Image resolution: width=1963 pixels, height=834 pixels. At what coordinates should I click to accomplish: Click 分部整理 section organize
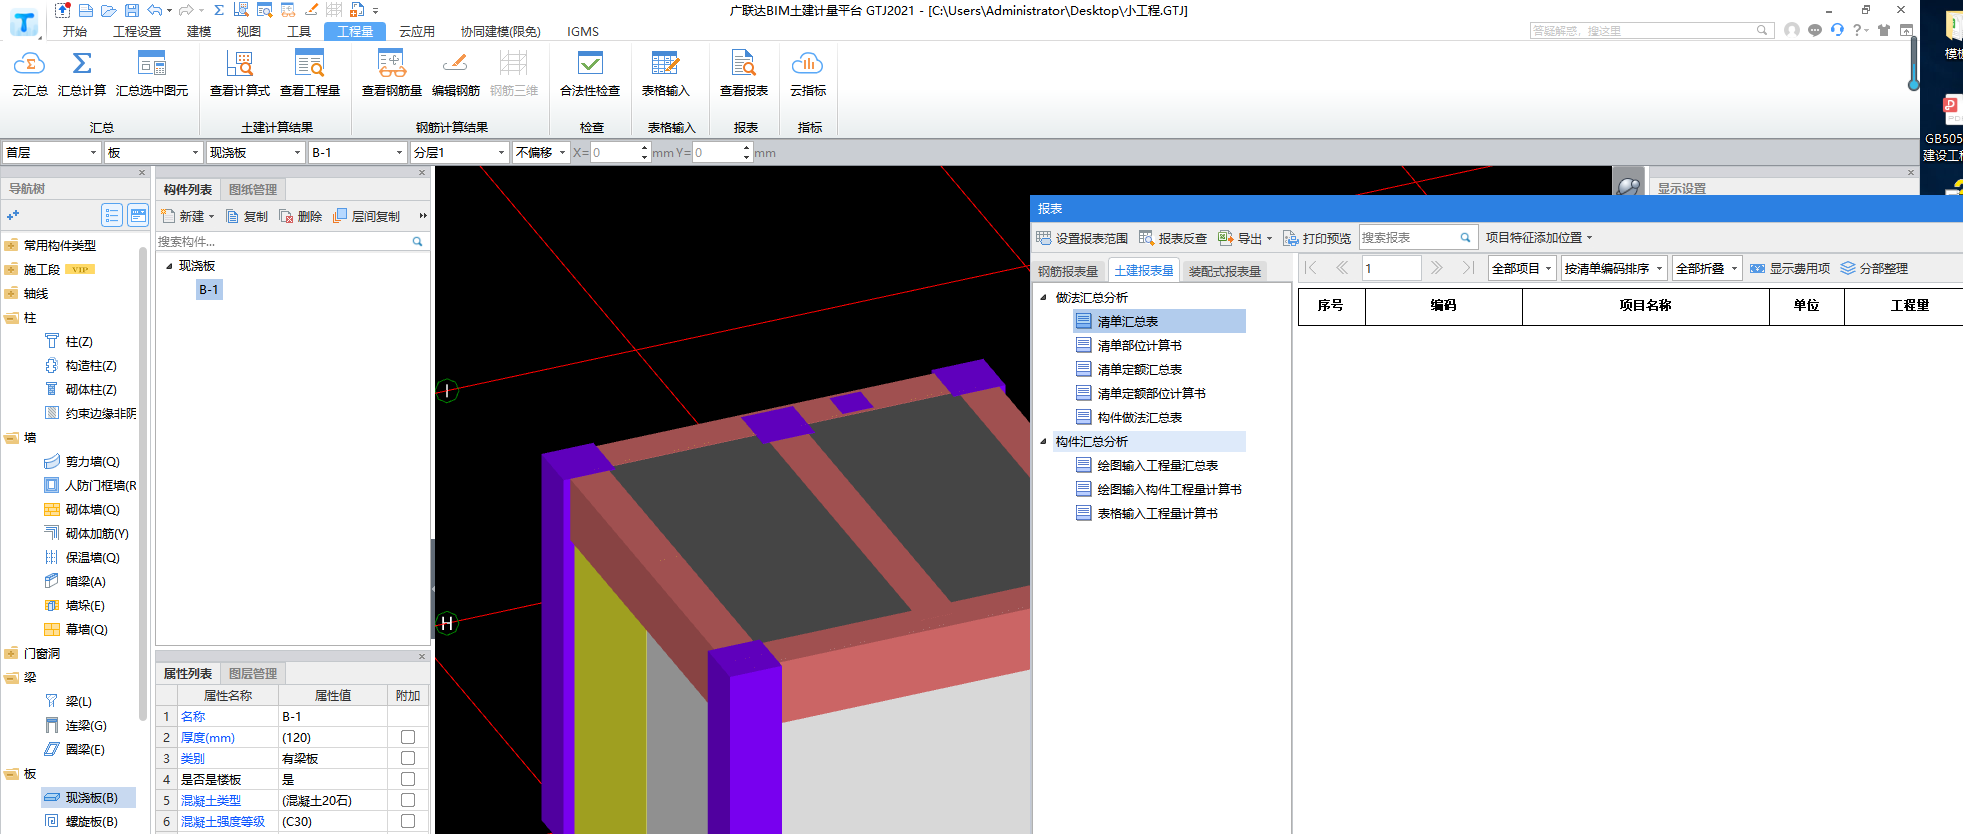click(x=1875, y=268)
